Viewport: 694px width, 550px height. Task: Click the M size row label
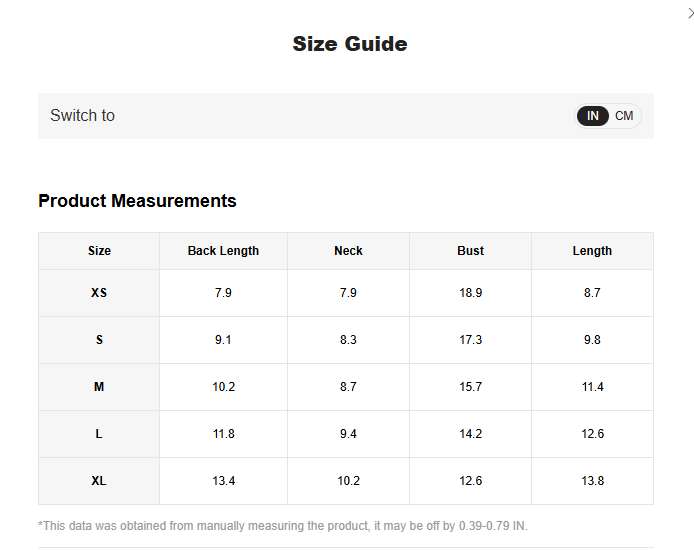point(99,387)
